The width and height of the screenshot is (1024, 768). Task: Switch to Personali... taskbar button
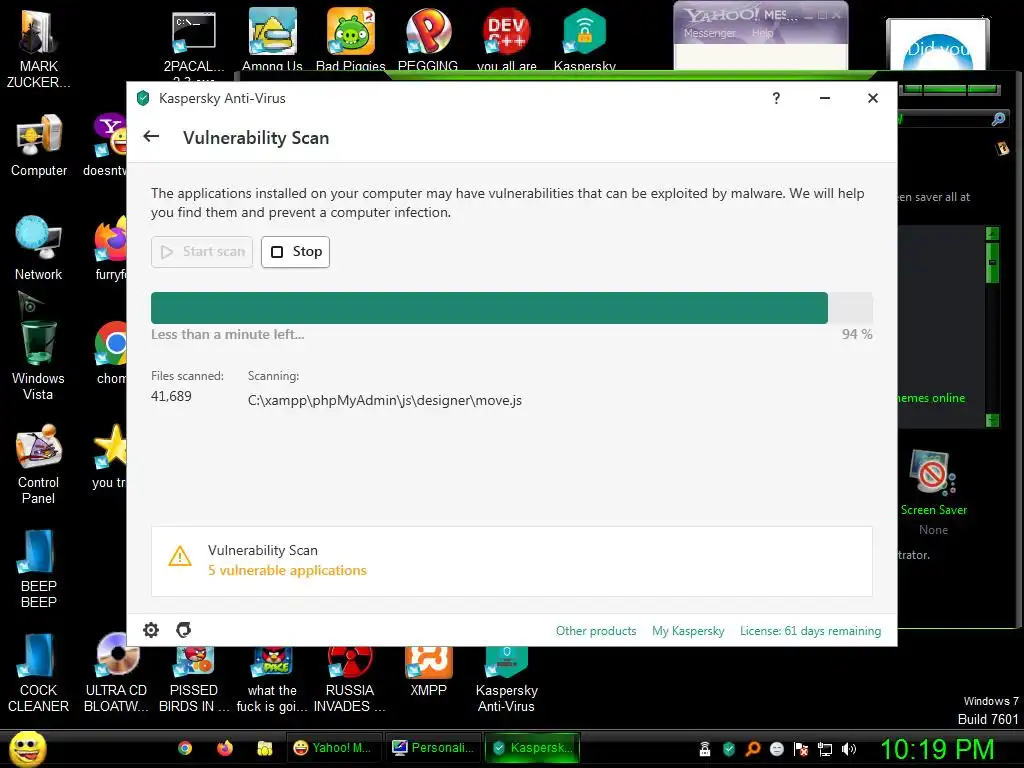(x=434, y=748)
